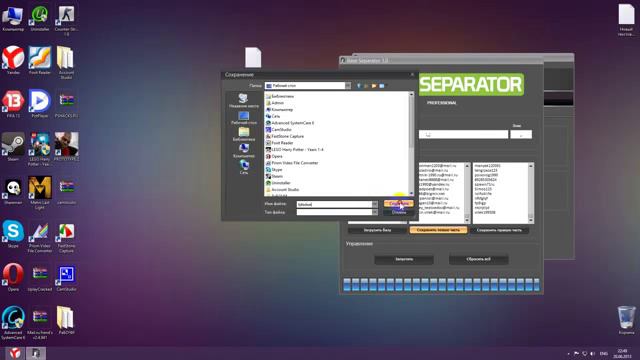Select Foxit Reader in the file list
Screen dimensions: 640x360
point(280,143)
